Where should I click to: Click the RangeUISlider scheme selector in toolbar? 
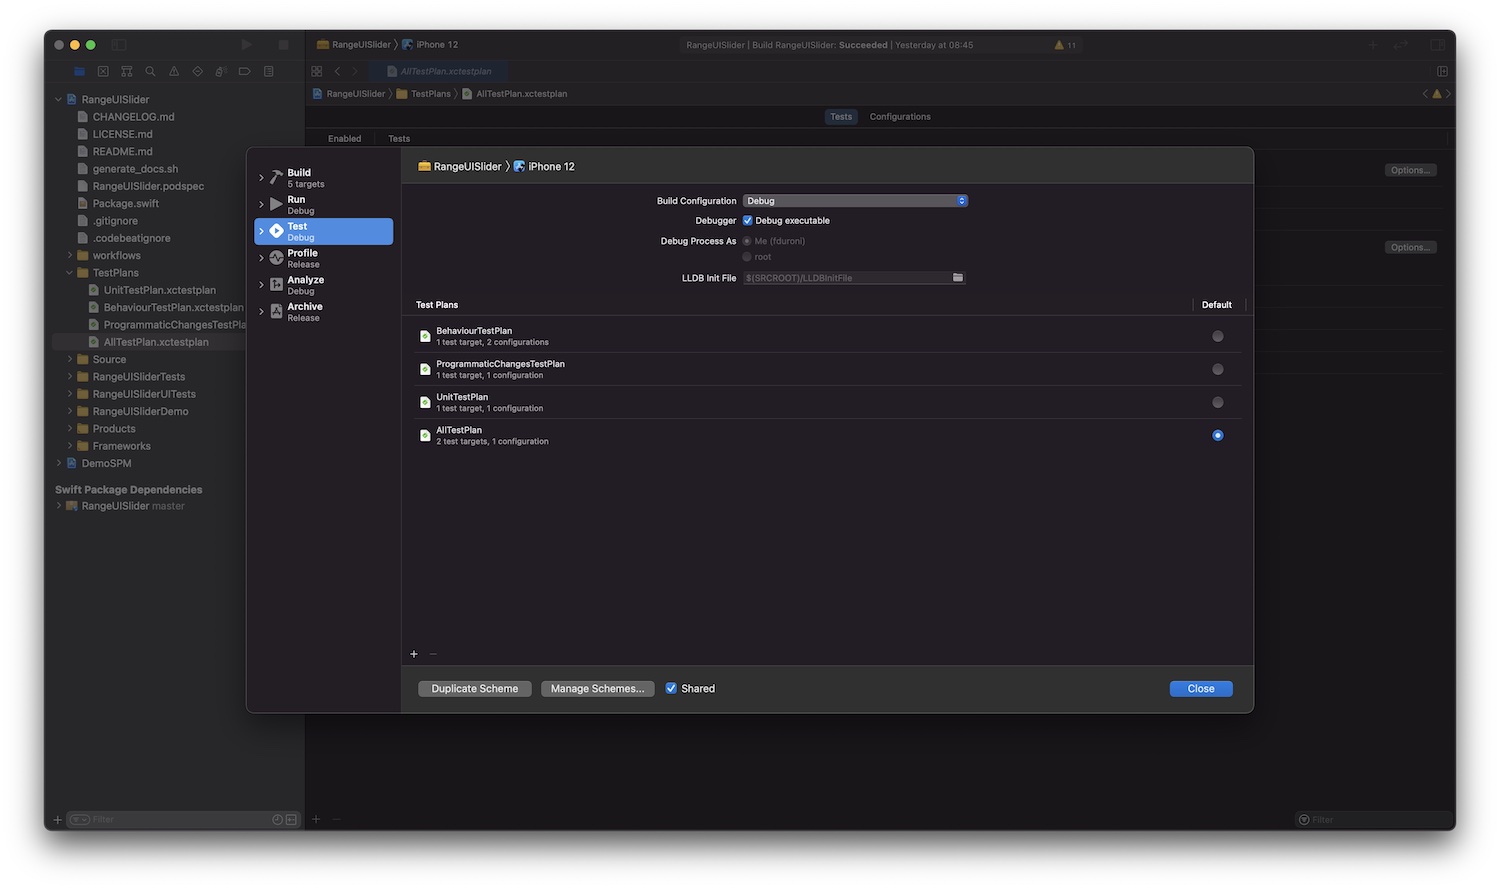point(354,45)
